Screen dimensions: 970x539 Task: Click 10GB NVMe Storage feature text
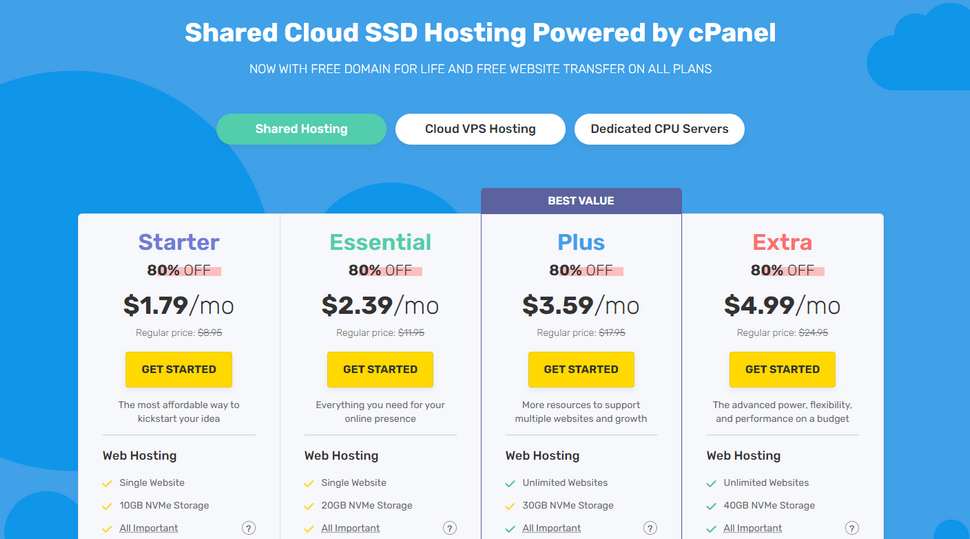(x=164, y=506)
